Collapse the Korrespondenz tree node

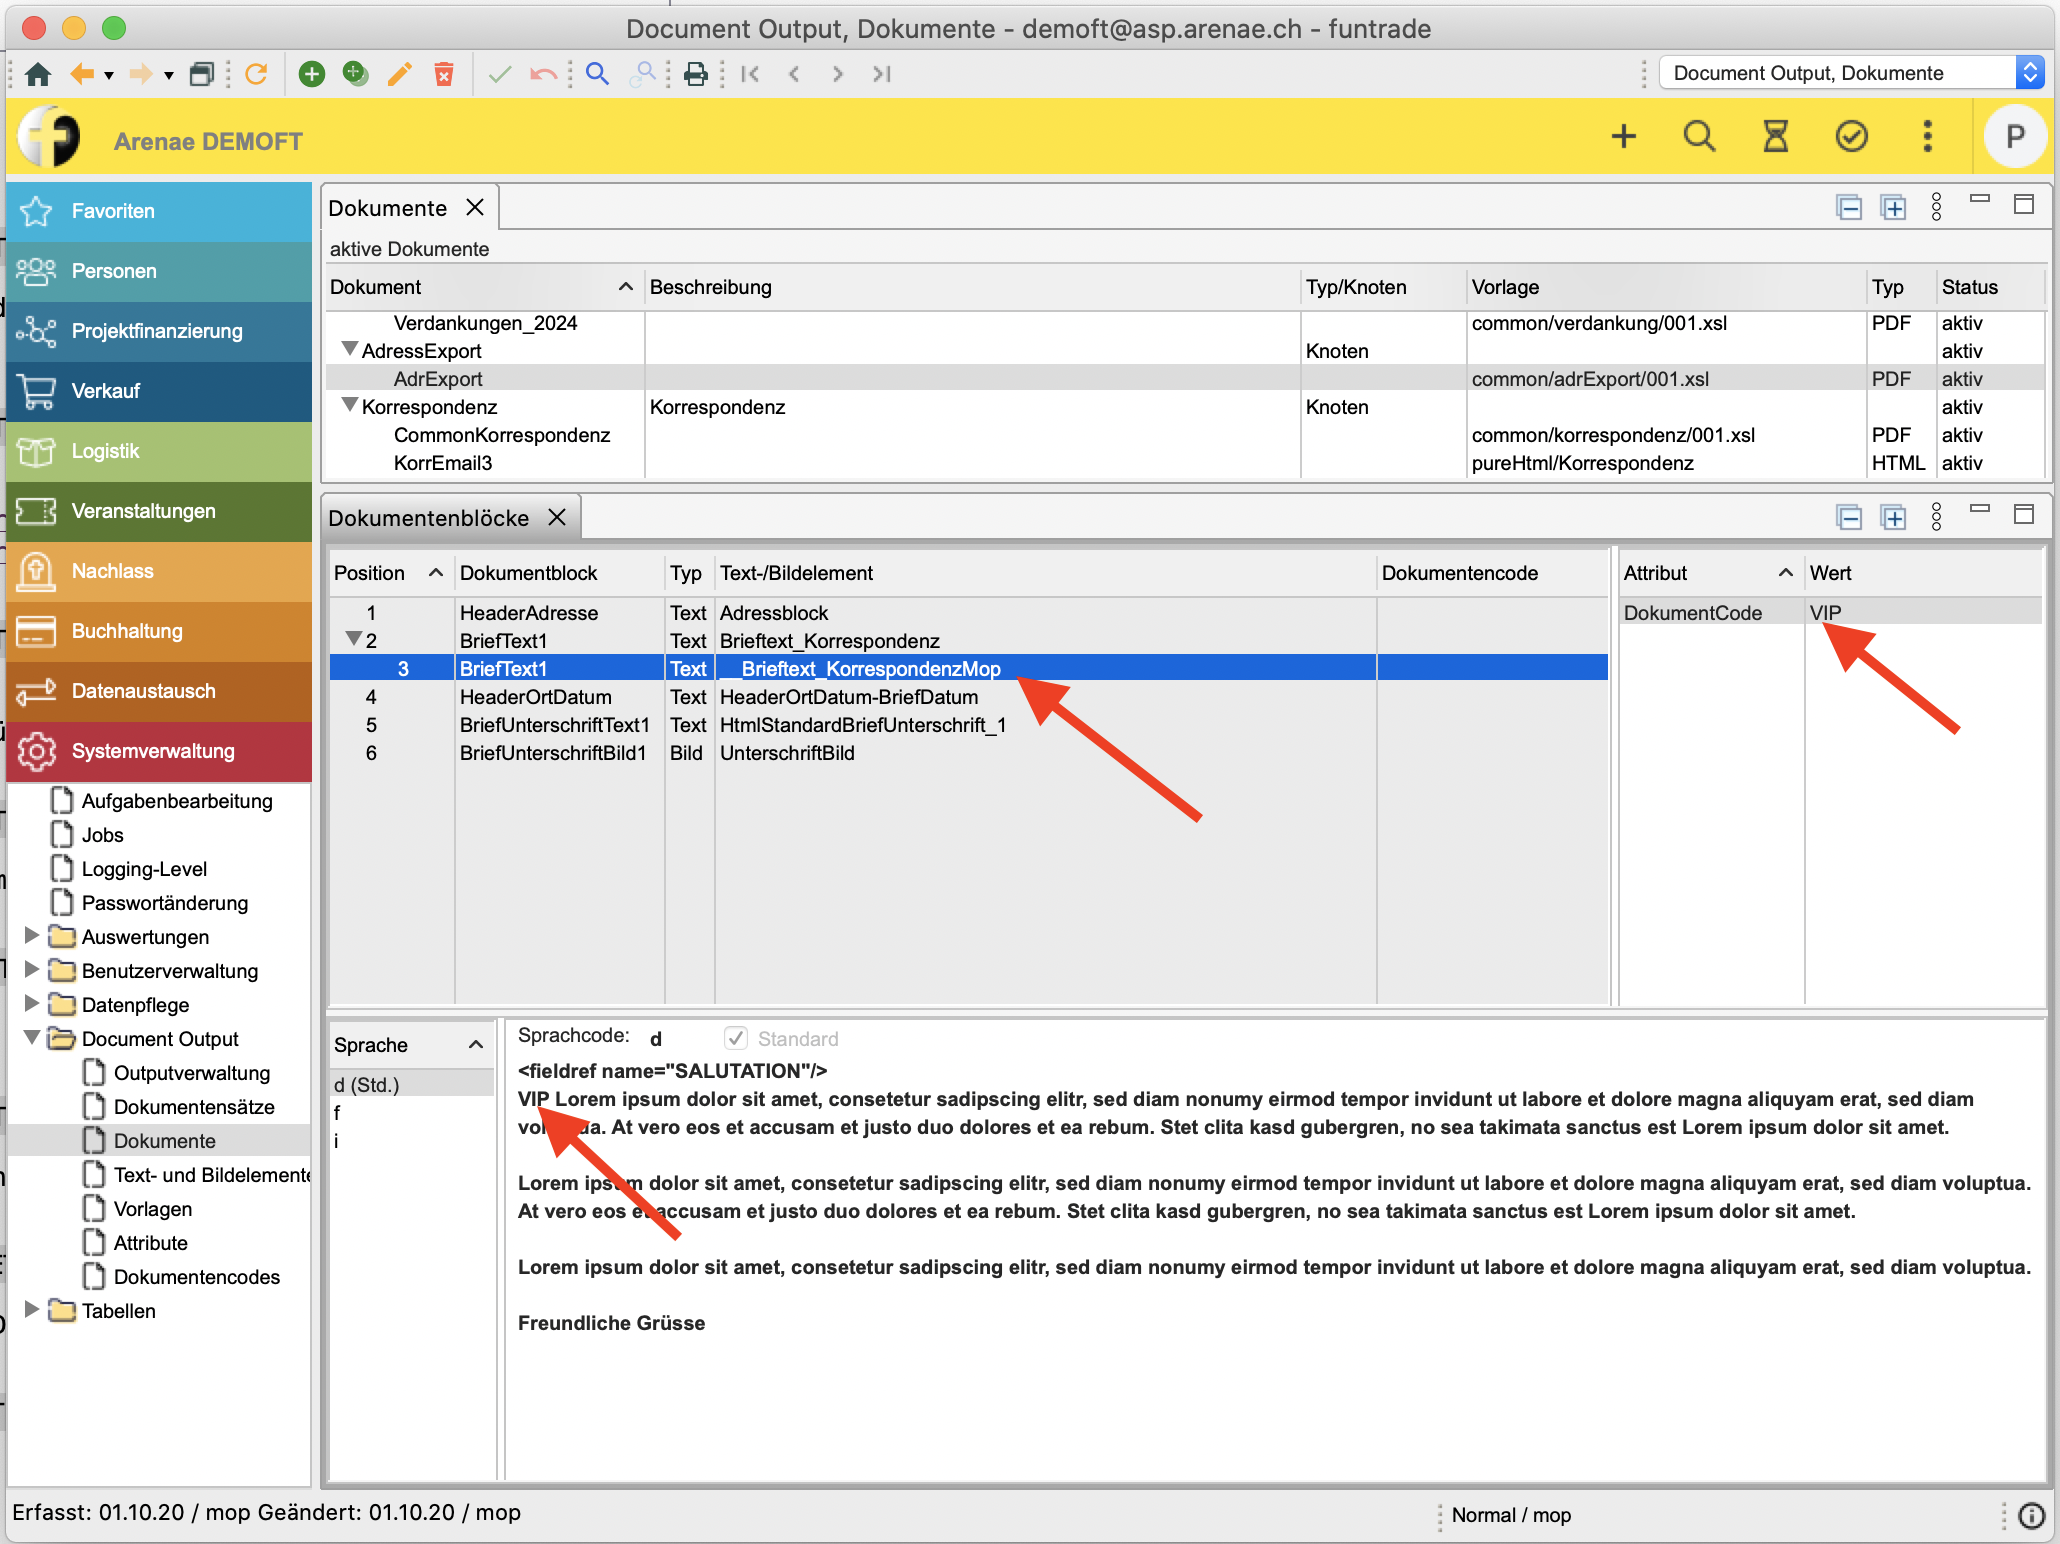349,405
